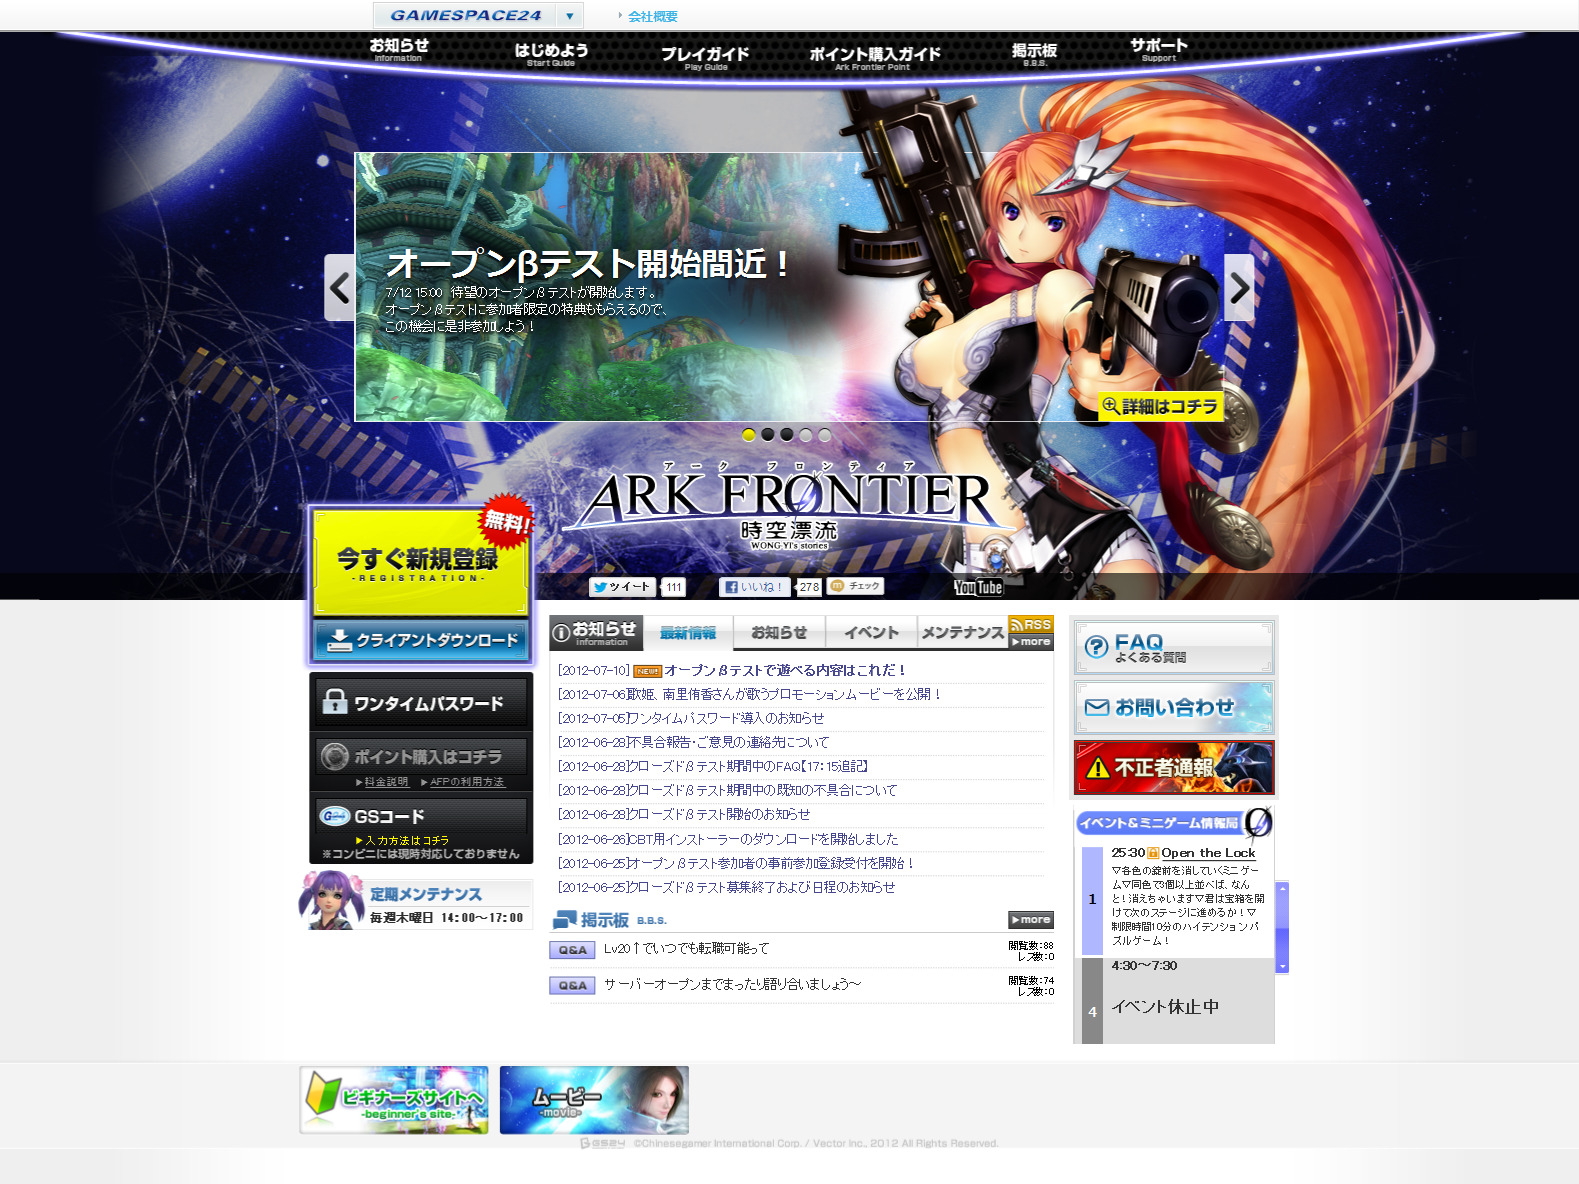Open the 入力方法はコチラ link
Viewport: 1579px width, 1184px height.
pyautogui.click(x=406, y=841)
